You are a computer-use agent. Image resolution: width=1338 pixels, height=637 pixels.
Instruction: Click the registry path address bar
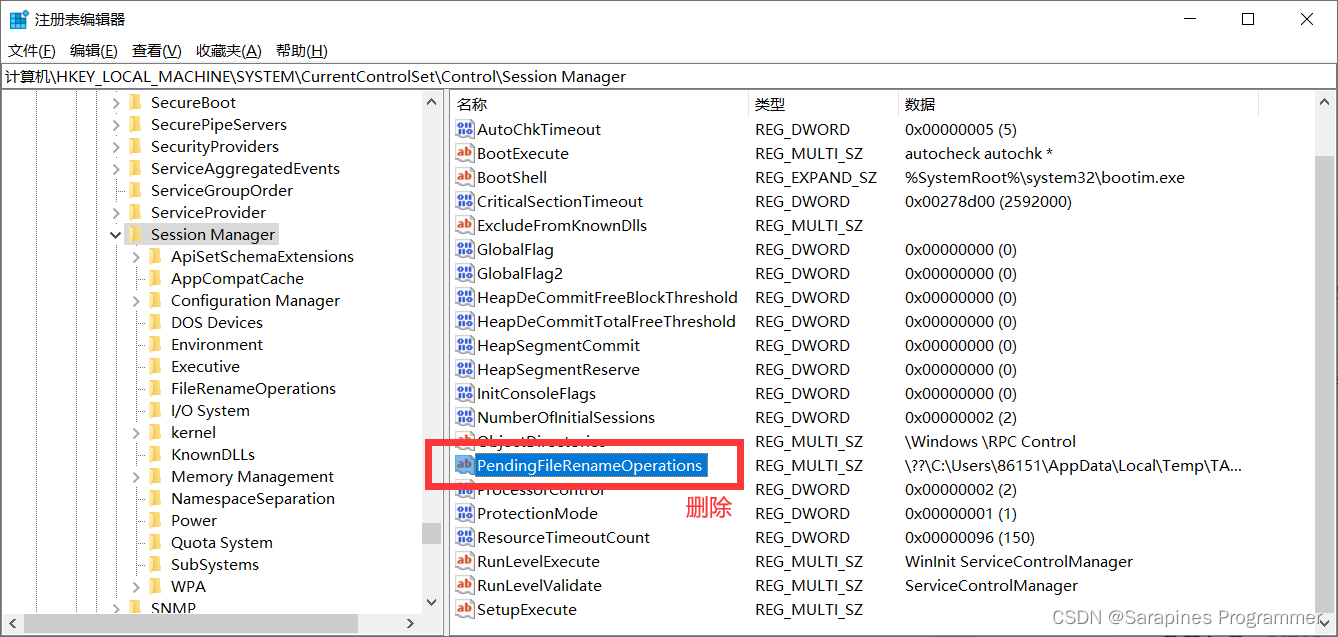668,76
